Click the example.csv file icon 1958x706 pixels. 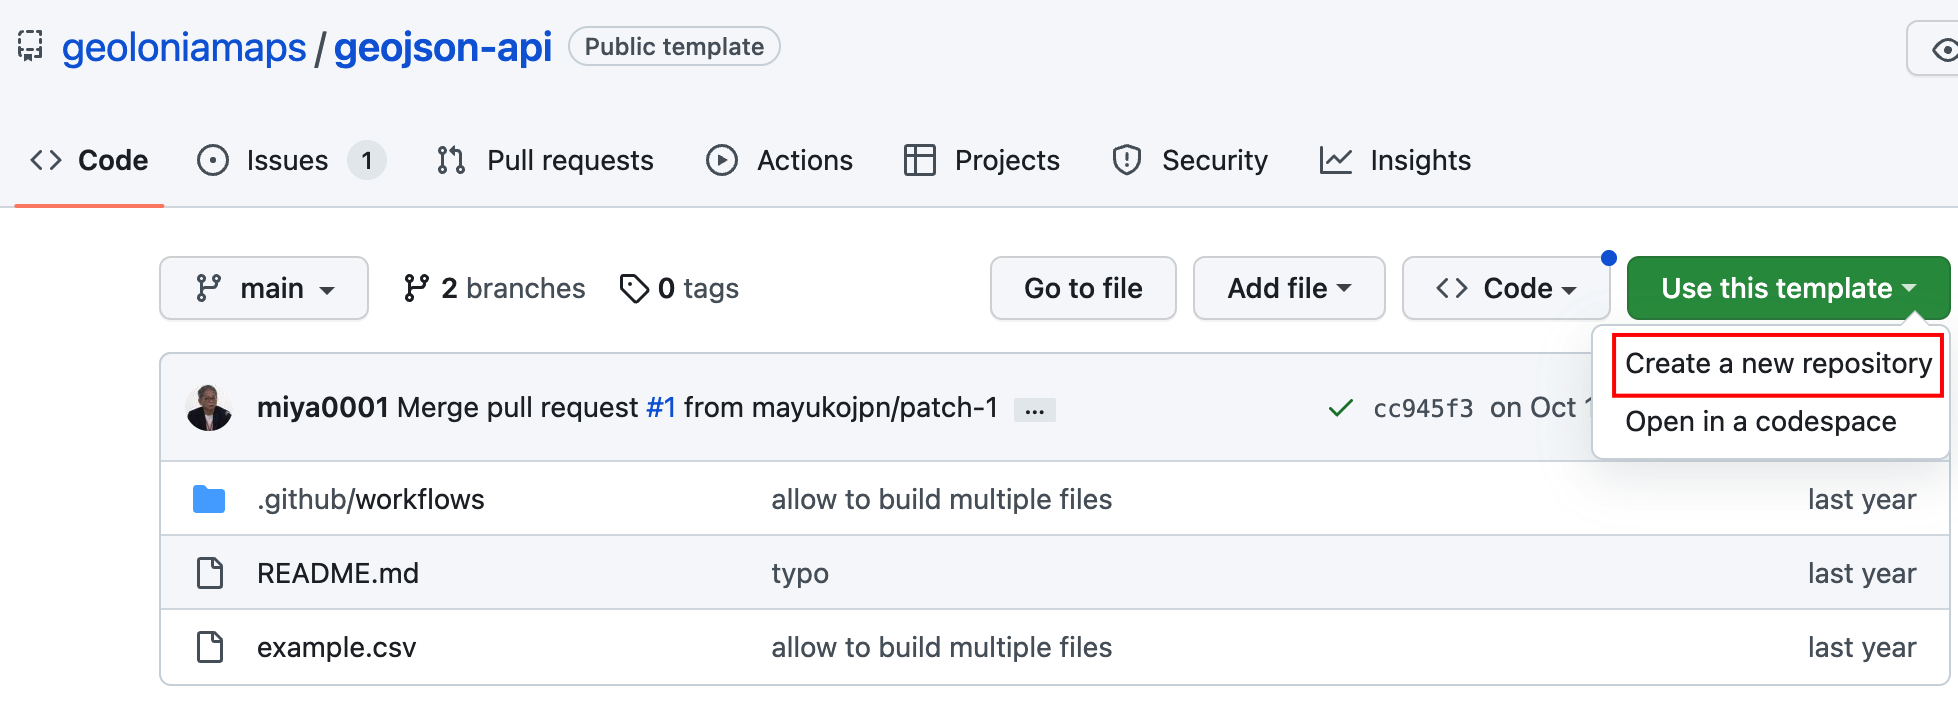coord(210,647)
